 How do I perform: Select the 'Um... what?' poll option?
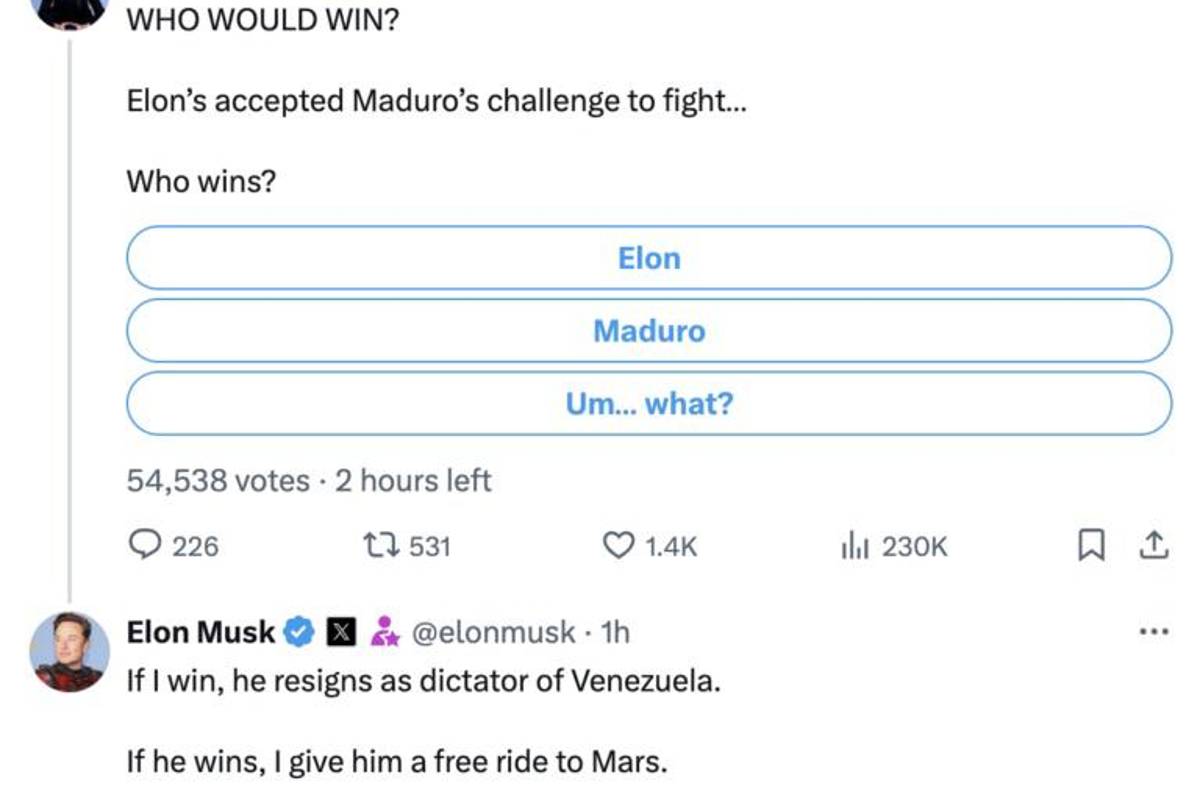(649, 403)
